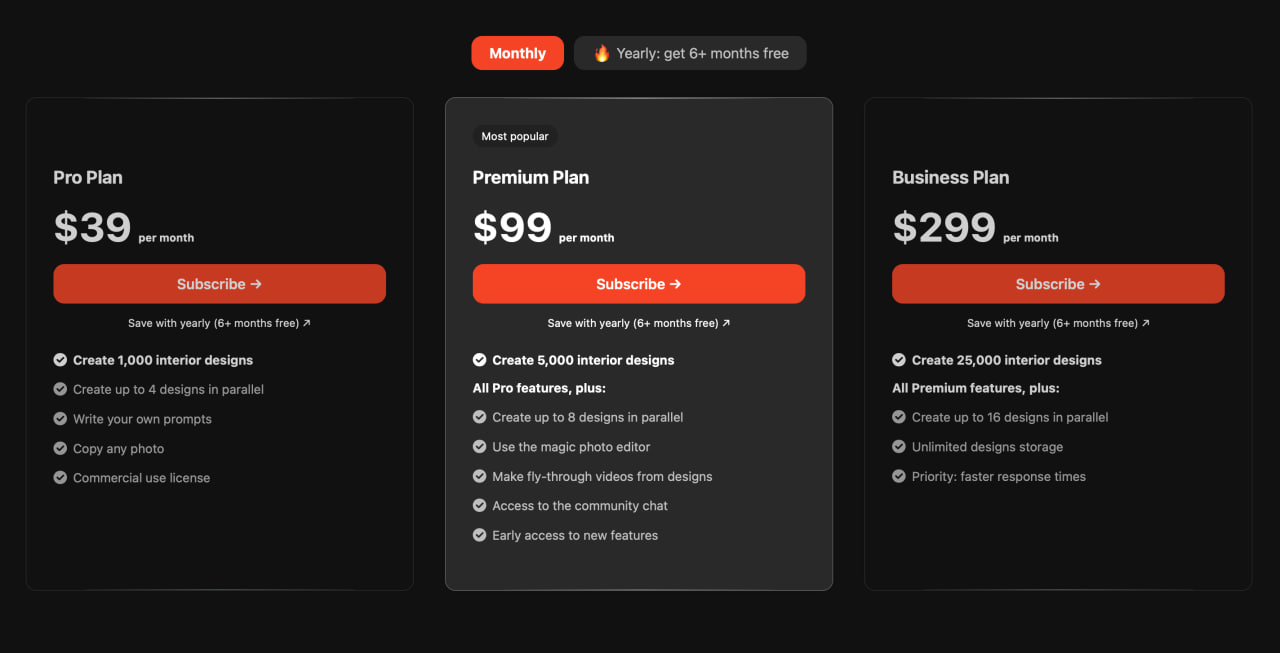Open Save with yearly link under Premium Plan
The image size is (1280, 653).
[639, 323]
